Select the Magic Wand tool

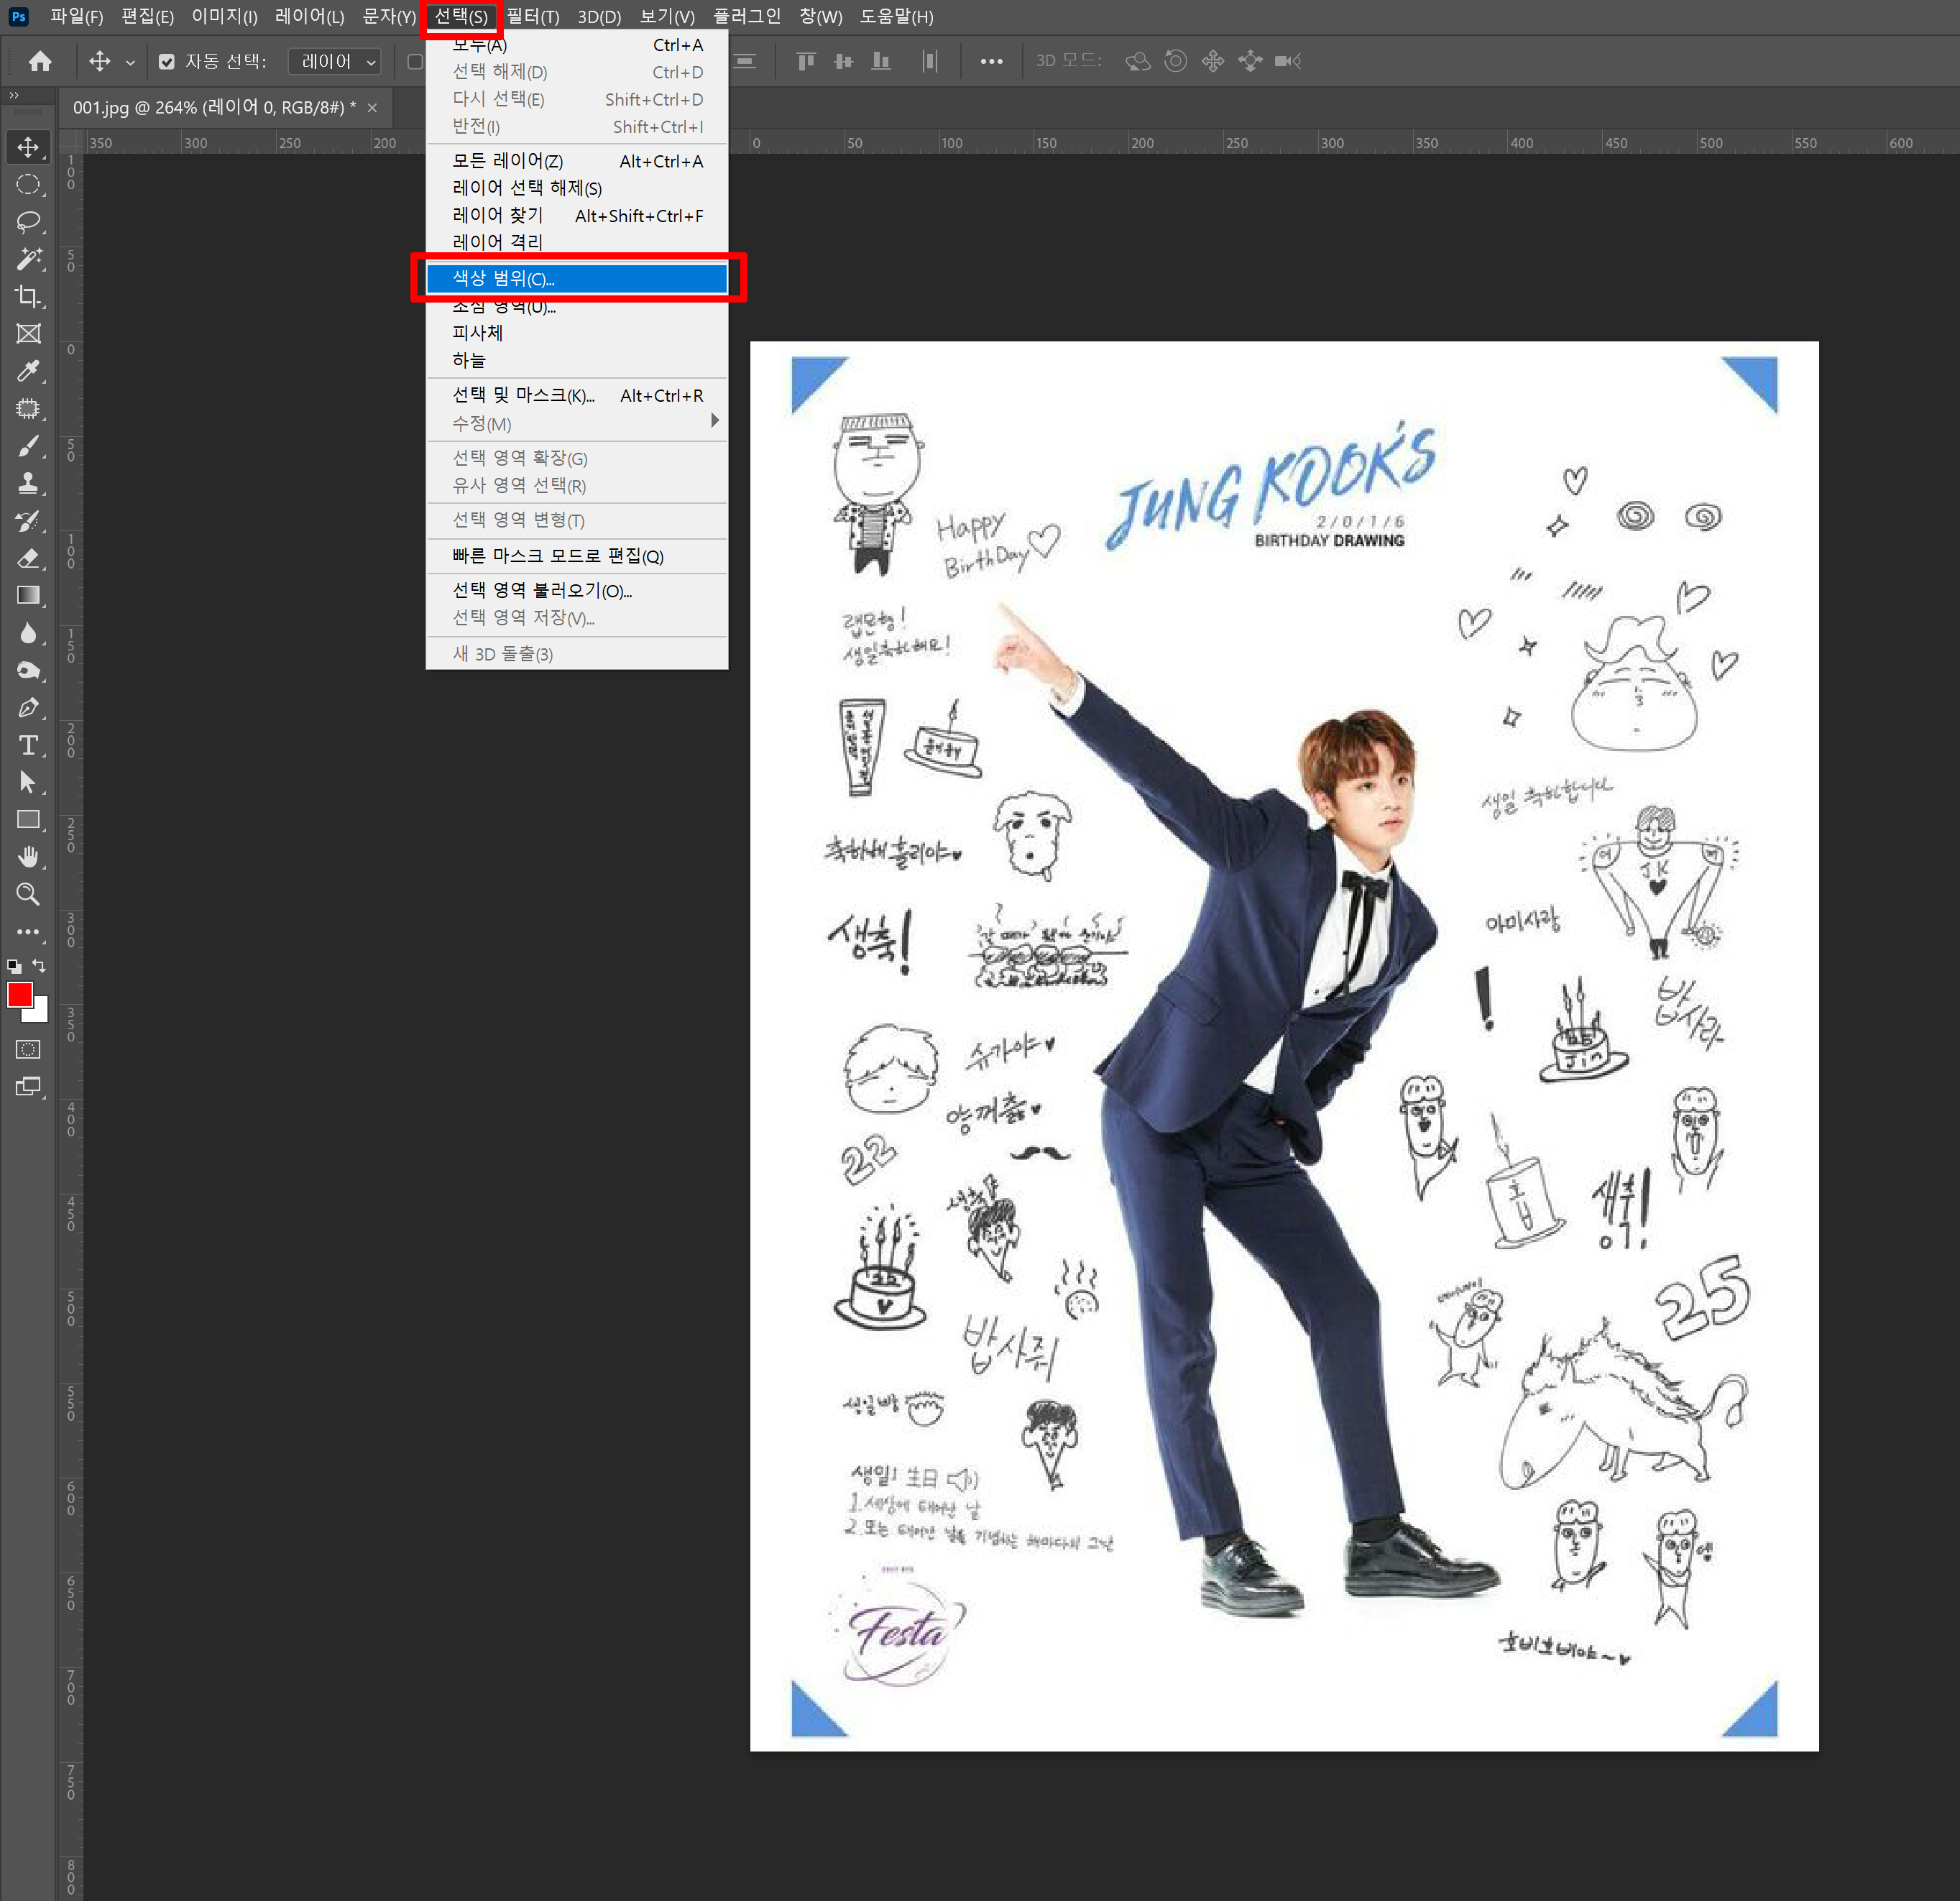28,259
